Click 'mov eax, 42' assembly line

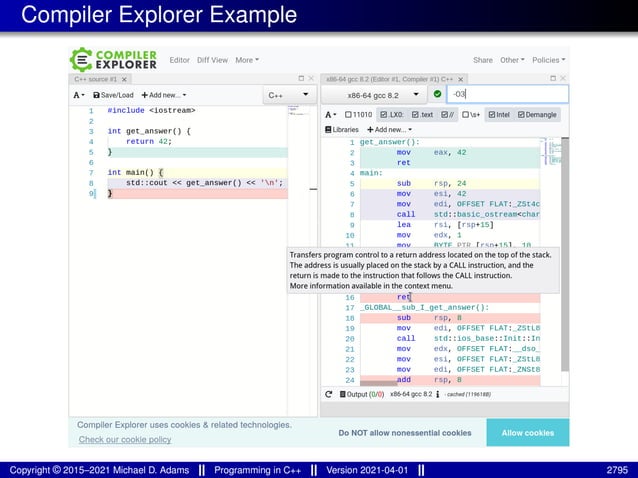point(431,152)
